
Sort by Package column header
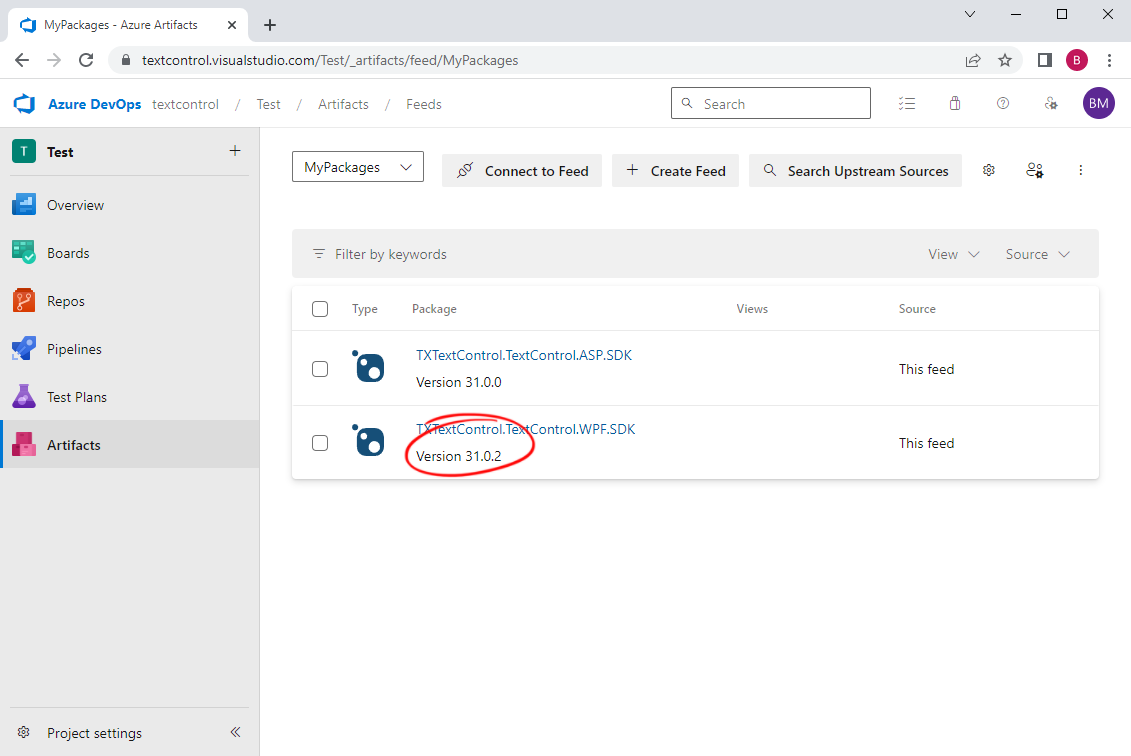(x=434, y=309)
